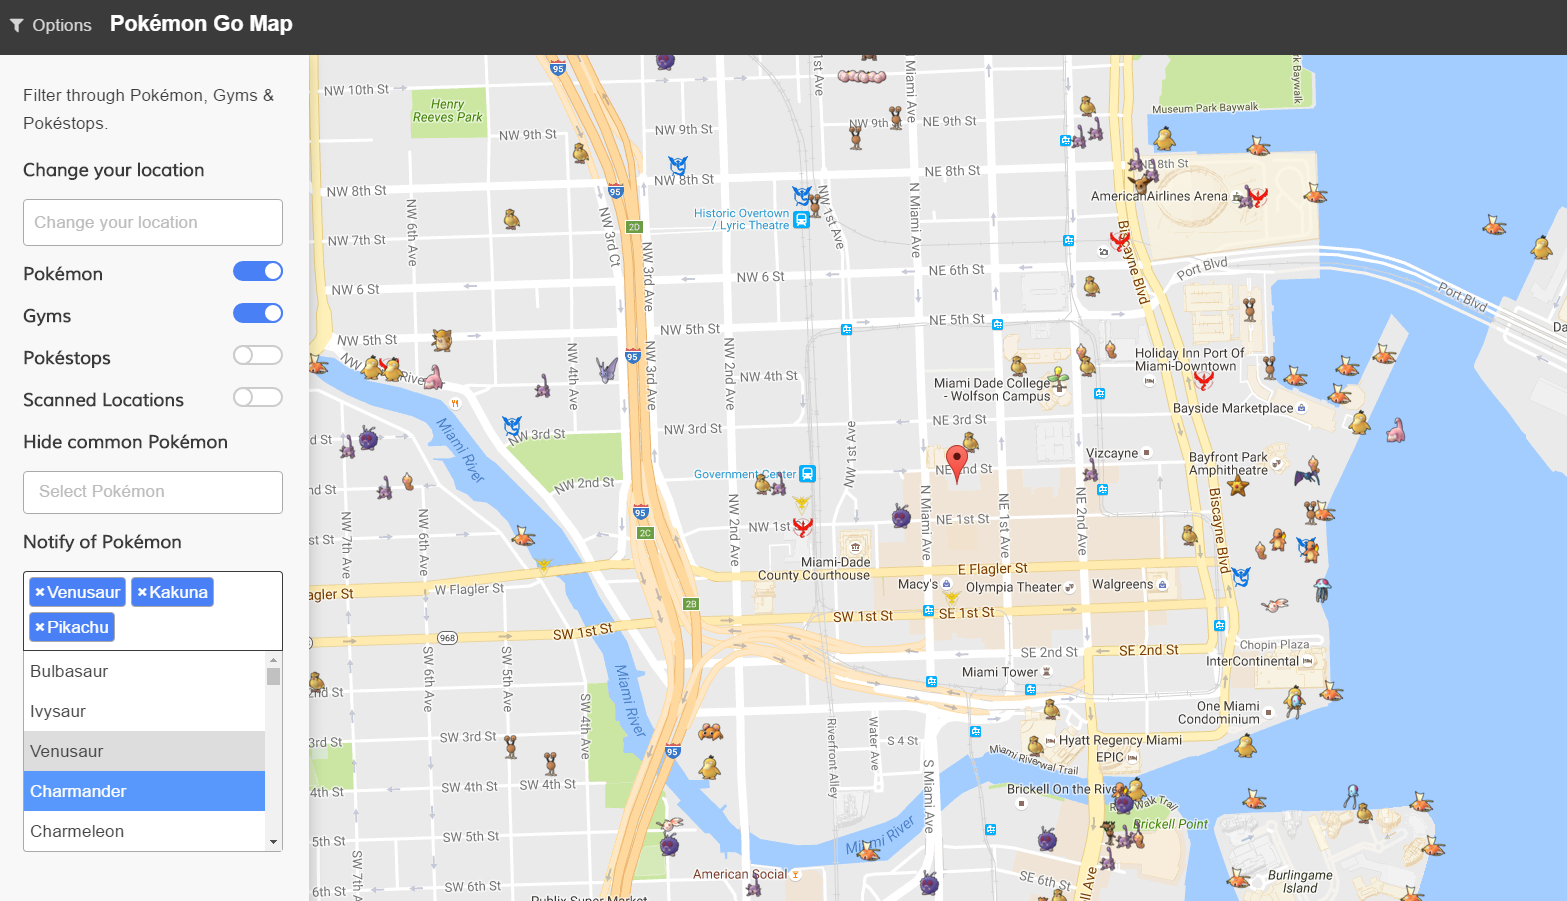Image resolution: width=1567 pixels, height=901 pixels.
Task: Open the Options menu
Action: pos(50,25)
